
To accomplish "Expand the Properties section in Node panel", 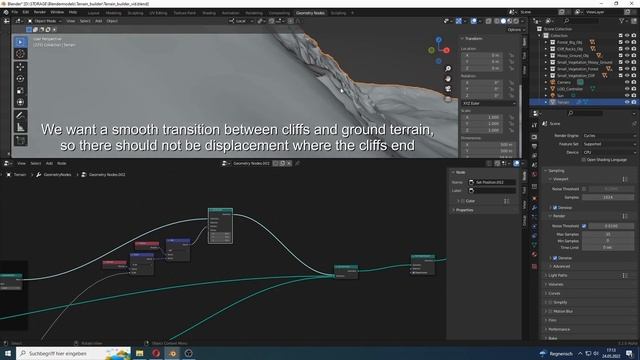I will click(x=464, y=210).
